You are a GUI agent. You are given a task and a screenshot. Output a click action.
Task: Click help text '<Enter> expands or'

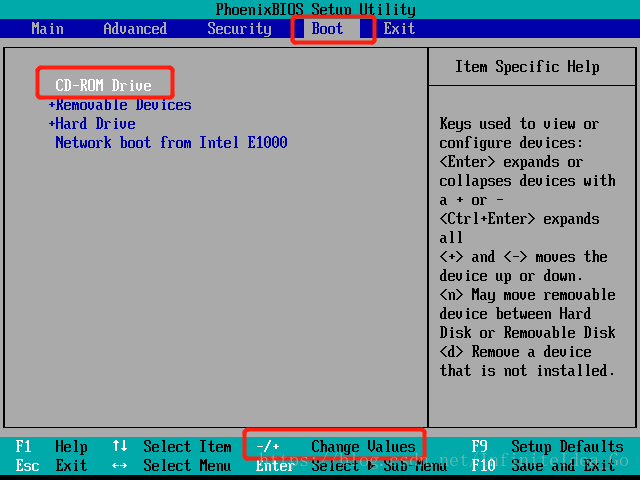[511, 162]
